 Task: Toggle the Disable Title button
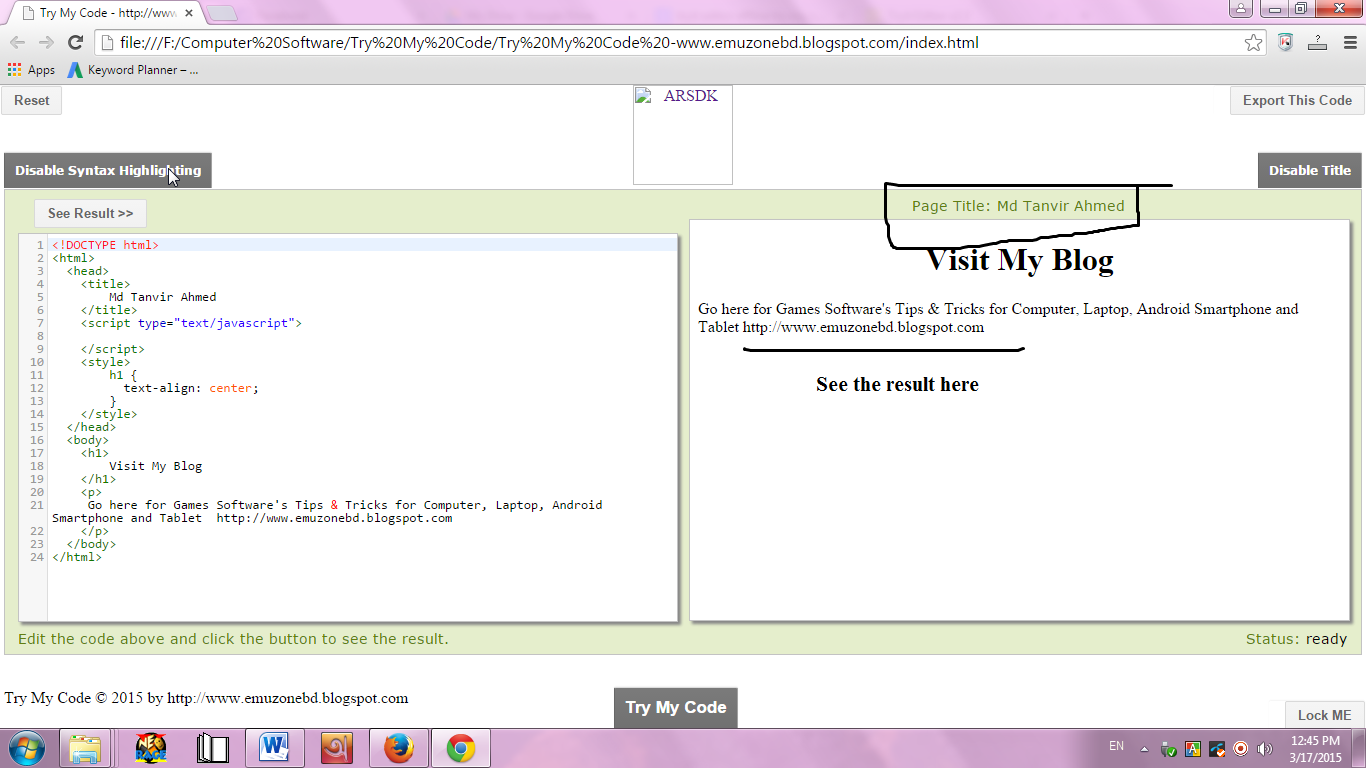coord(1310,170)
